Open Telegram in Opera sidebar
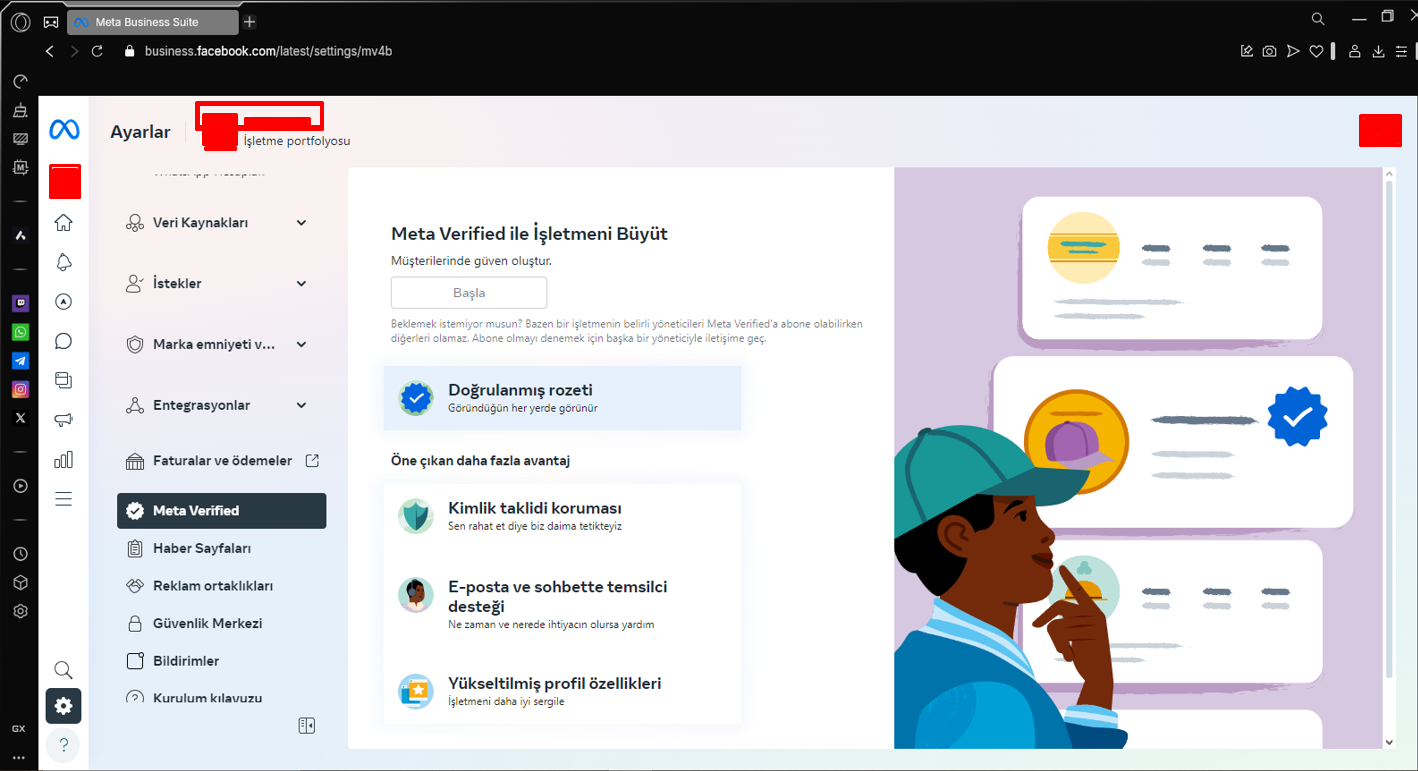 tap(20, 361)
